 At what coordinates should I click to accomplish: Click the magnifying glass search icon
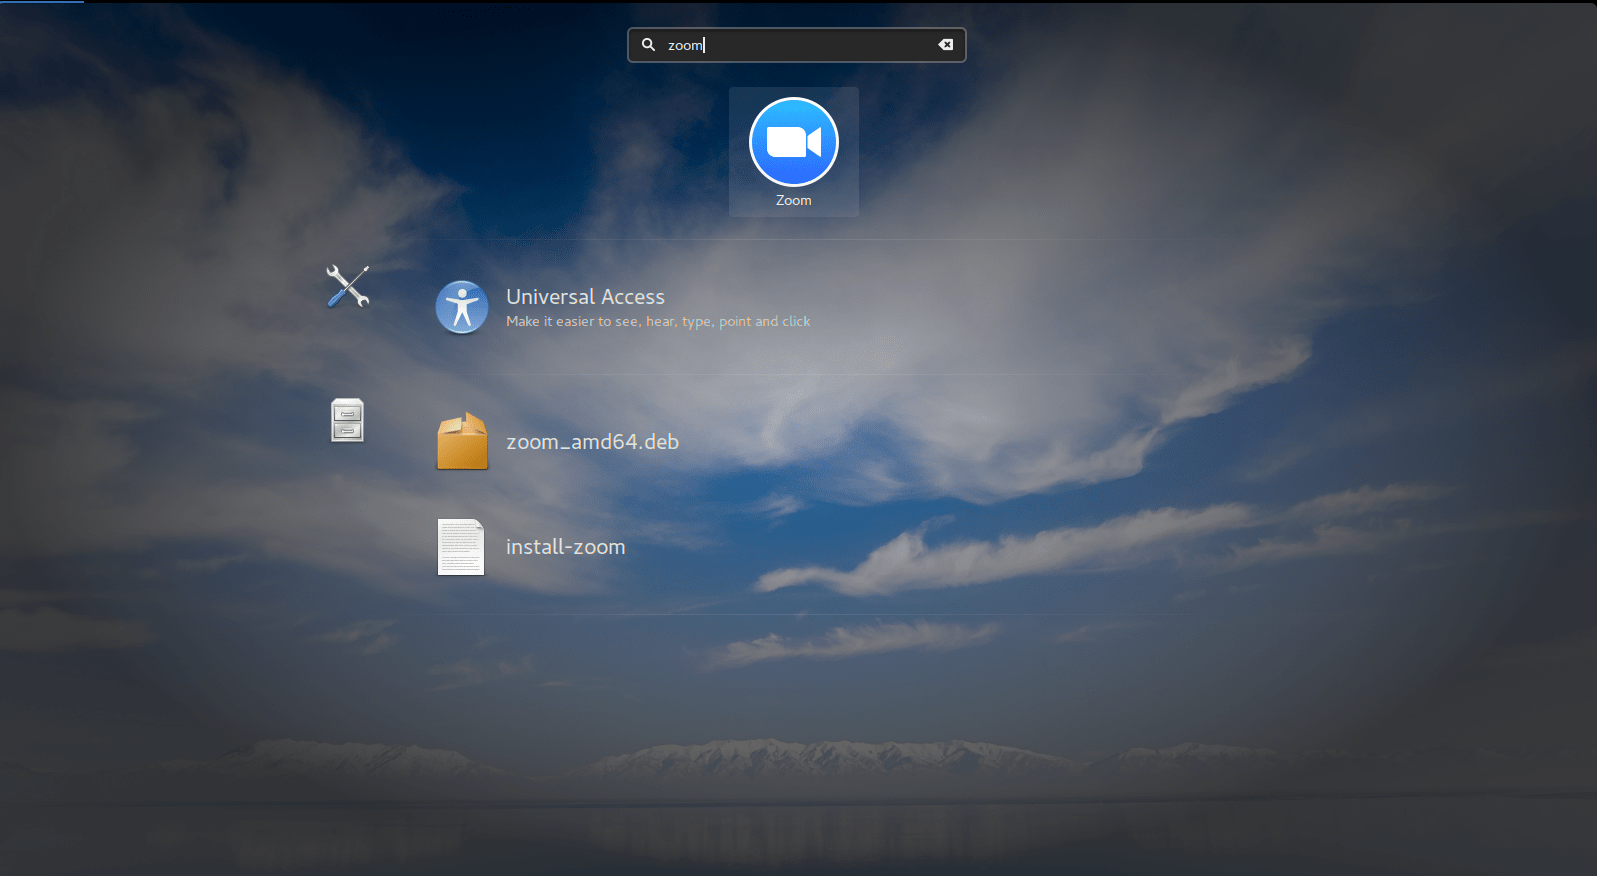[648, 45]
